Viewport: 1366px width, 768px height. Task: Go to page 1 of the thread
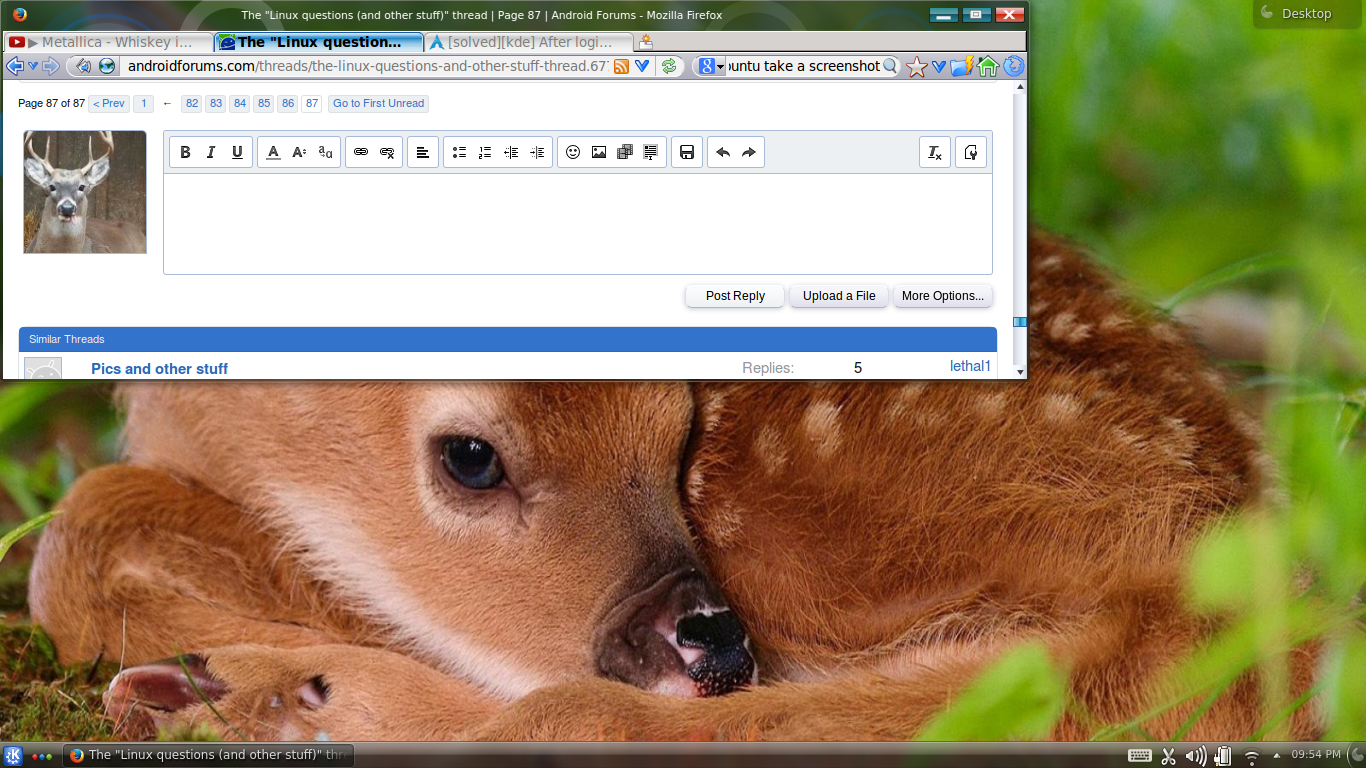point(143,103)
